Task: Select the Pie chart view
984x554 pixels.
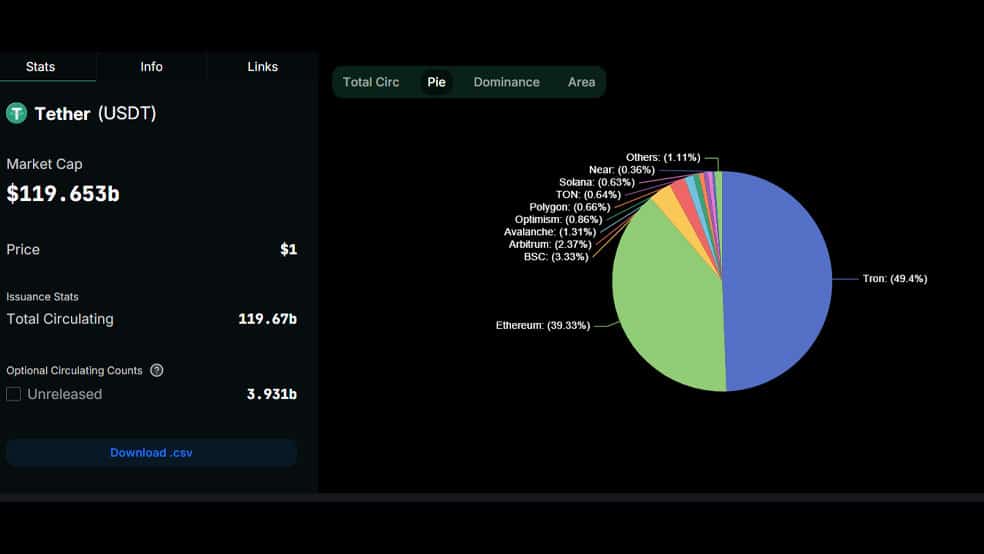Action: click(x=436, y=82)
